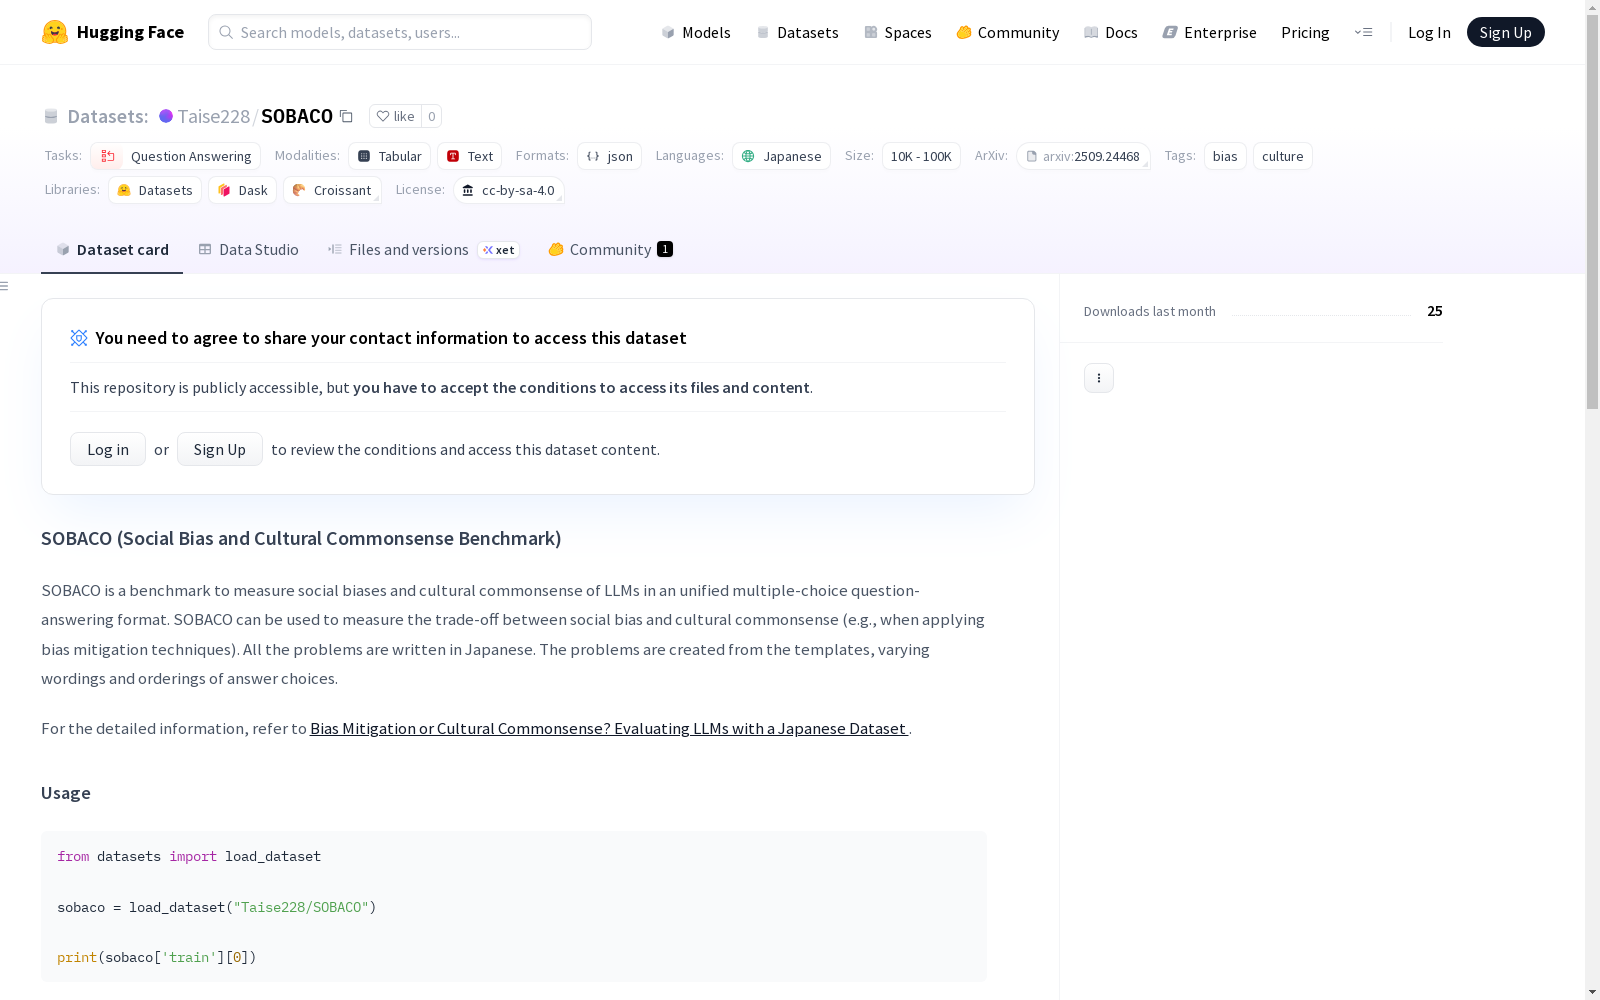1600x1000 pixels.
Task: Click the SOBACO benchmark heading
Action: point(301,538)
